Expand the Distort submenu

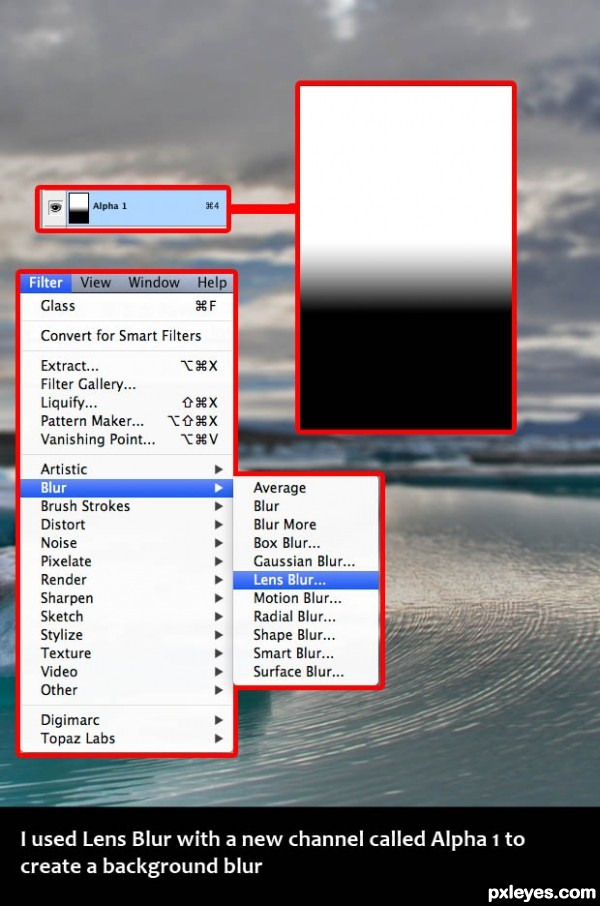pyautogui.click(x=127, y=525)
